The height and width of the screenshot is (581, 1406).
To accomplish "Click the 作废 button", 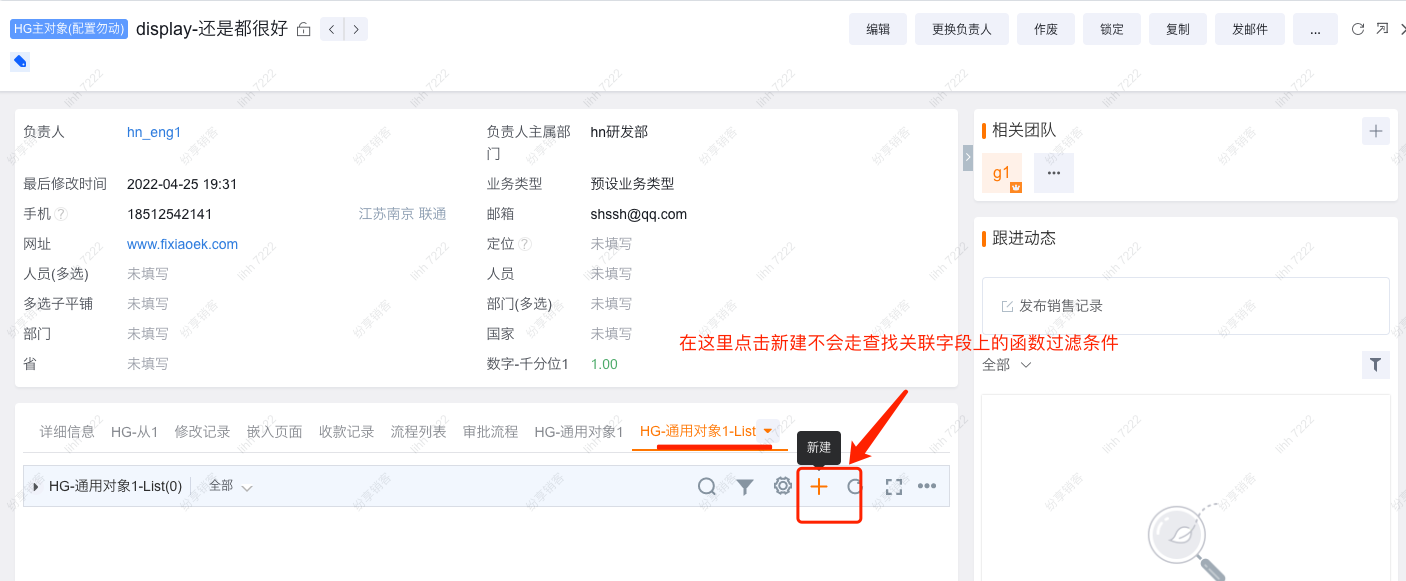I will (x=1046, y=29).
